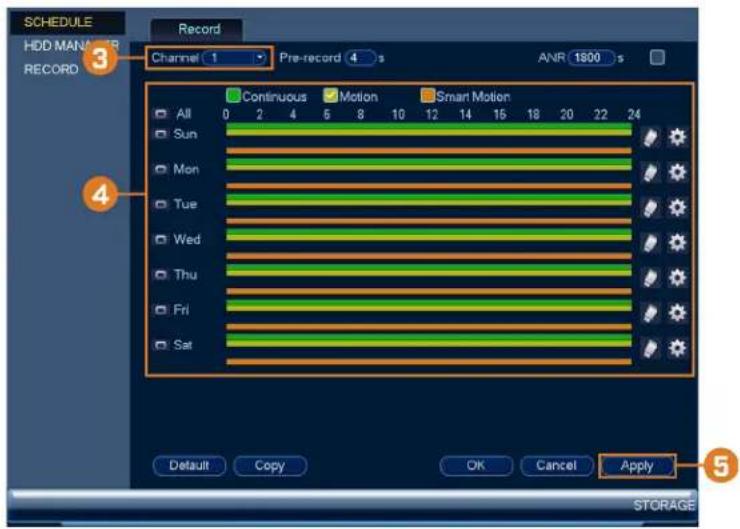The height and width of the screenshot is (529, 740).
Task: Click Sun orange smart motion bar
Action: pyautogui.click(x=429, y=151)
